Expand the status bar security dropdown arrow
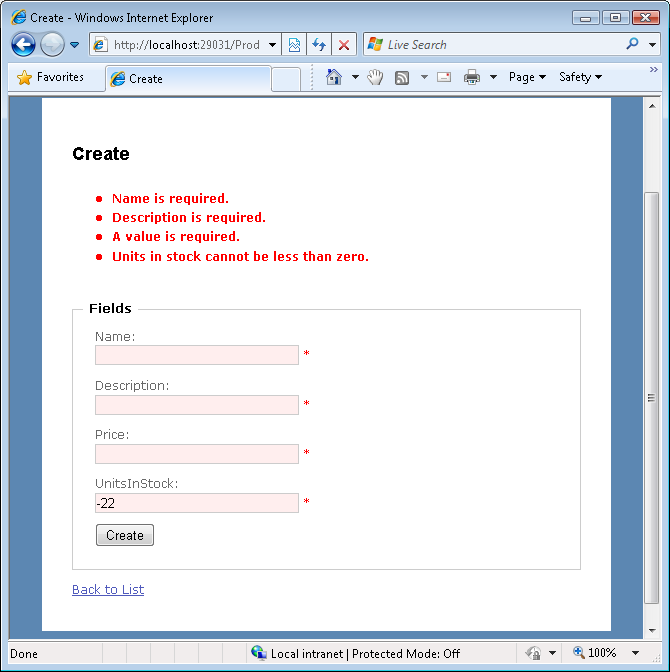This screenshot has height=672, width=670. pyautogui.click(x=553, y=653)
